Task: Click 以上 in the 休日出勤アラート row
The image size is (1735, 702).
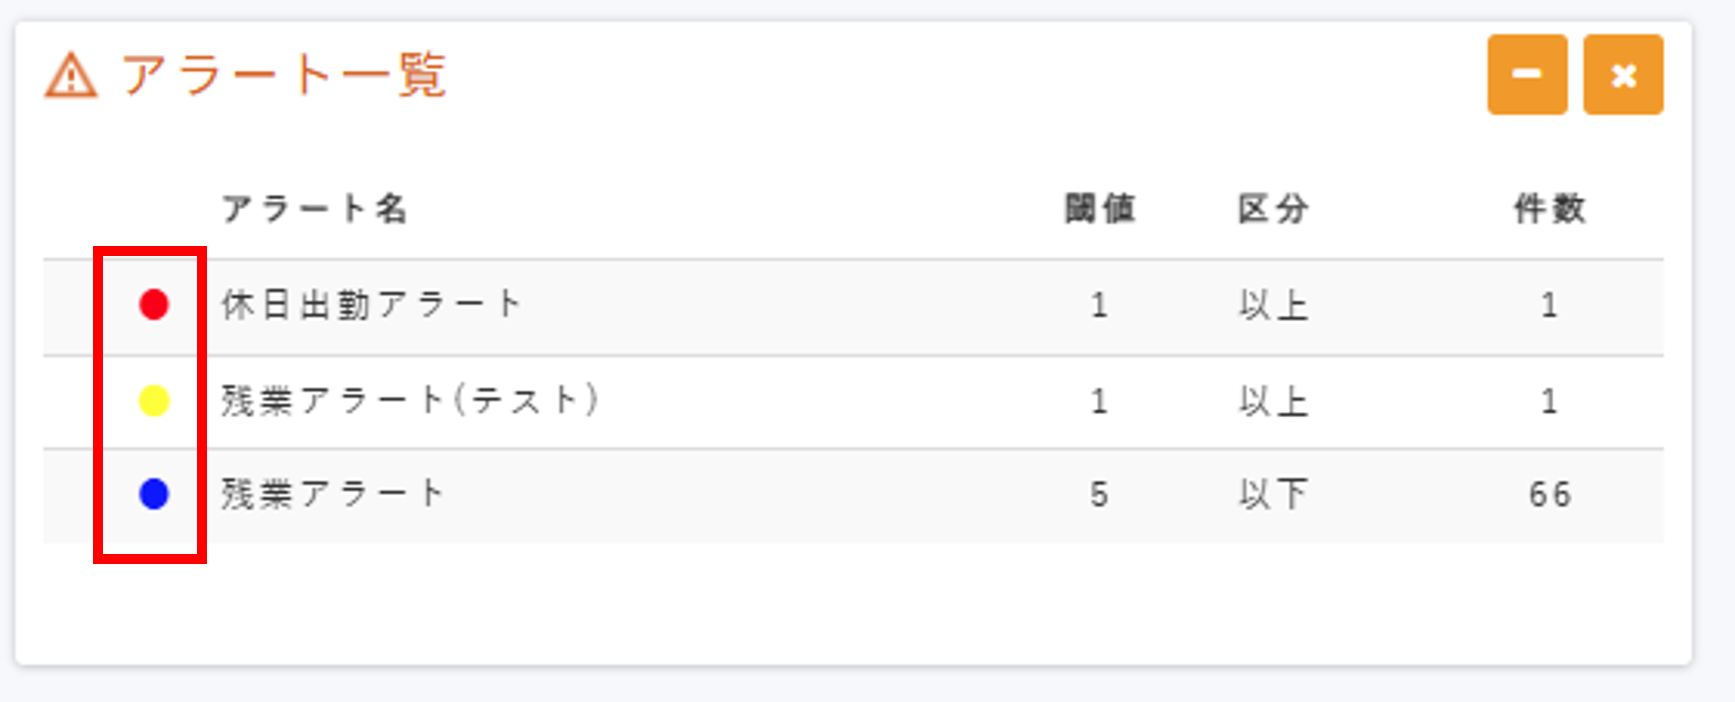Action: tap(1273, 304)
